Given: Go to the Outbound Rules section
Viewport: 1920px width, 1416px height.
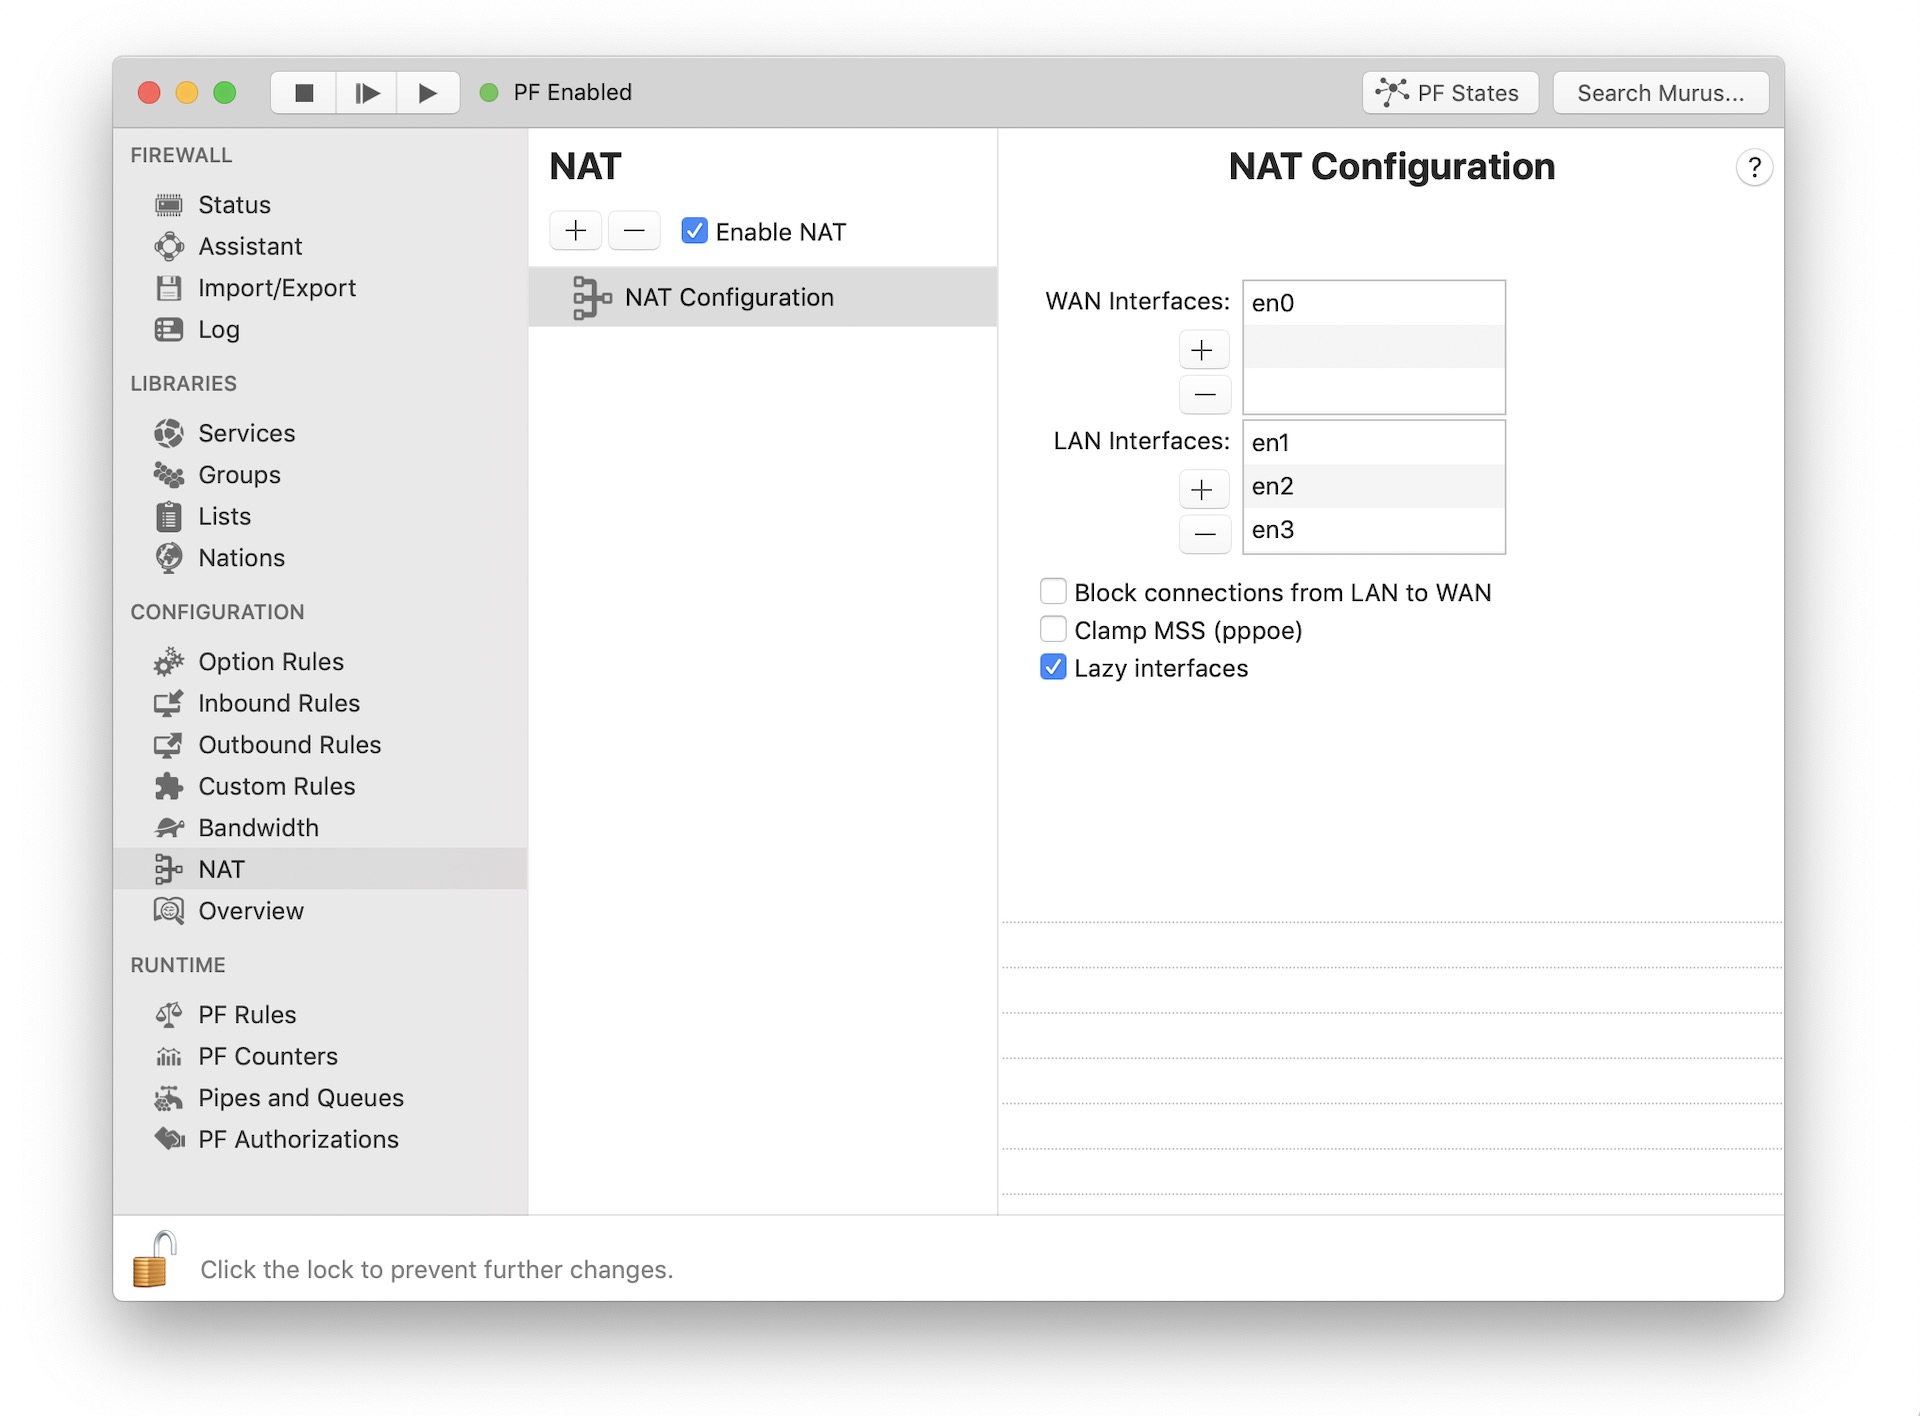Looking at the screenshot, I should (320, 745).
